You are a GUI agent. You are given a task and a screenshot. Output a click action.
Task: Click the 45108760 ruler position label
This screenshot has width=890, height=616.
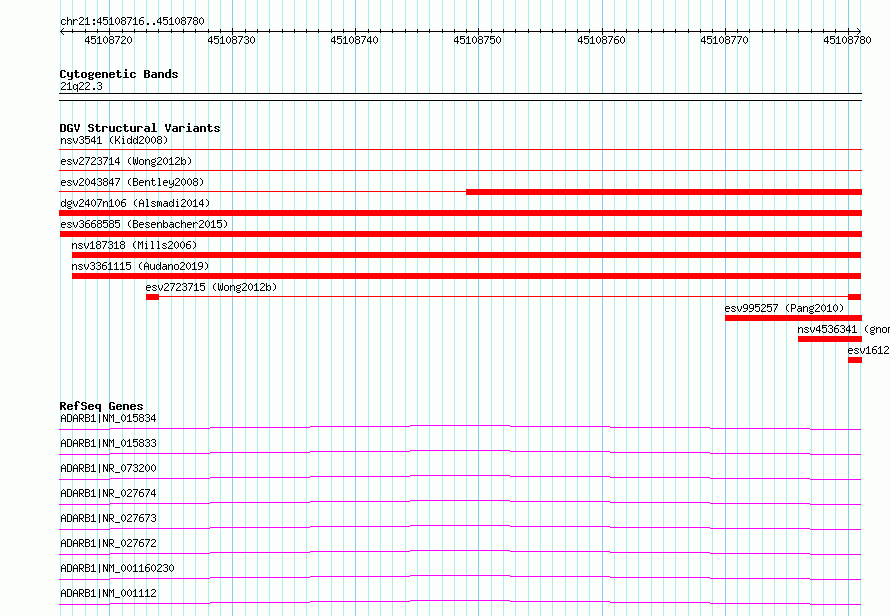coord(601,40)
